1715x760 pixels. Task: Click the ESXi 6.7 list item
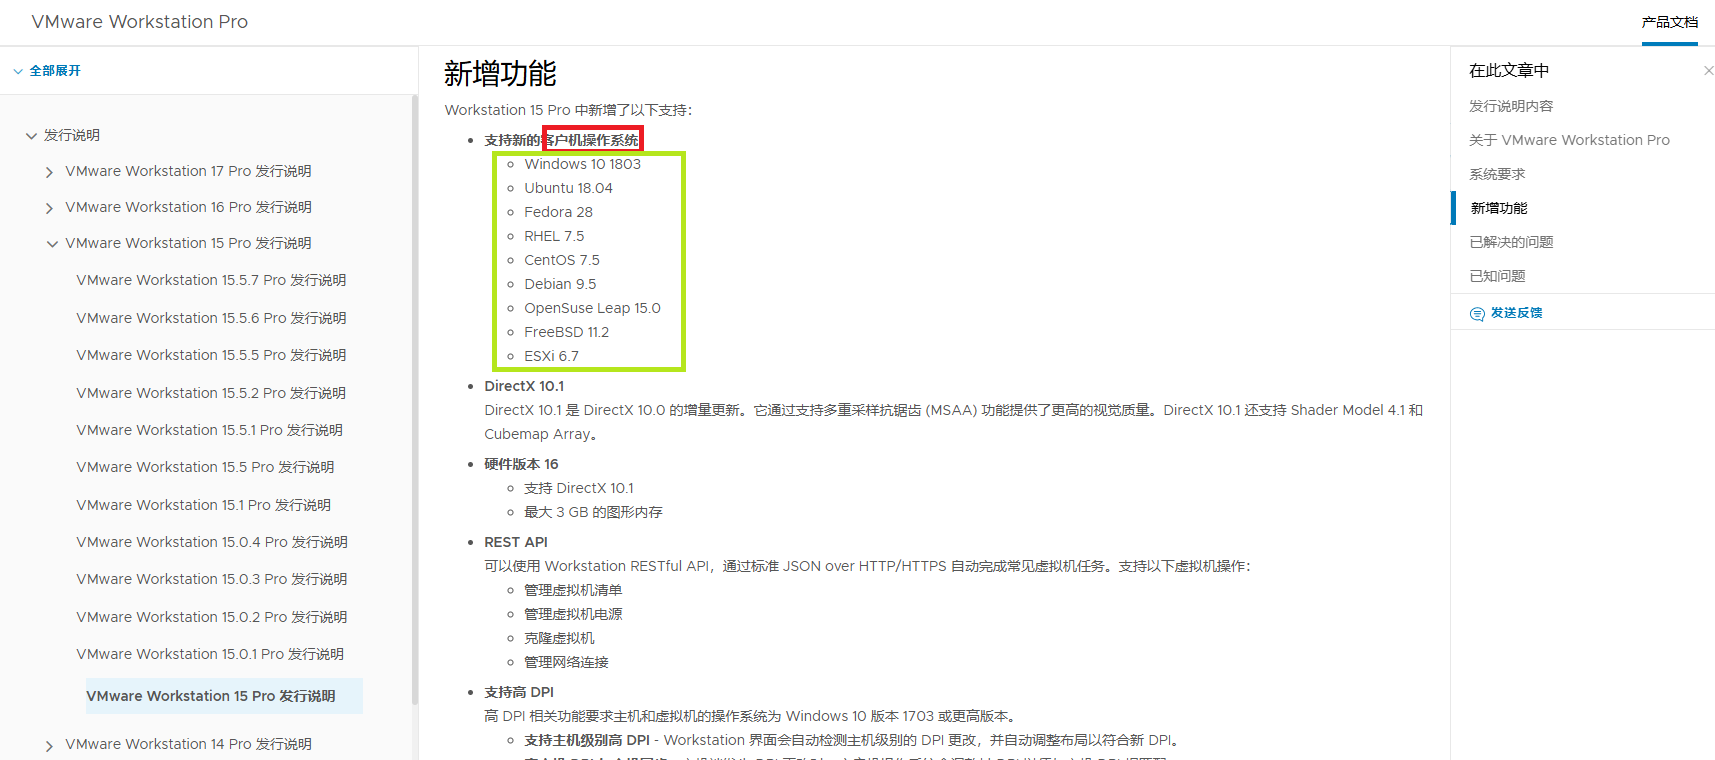(551, 356)
